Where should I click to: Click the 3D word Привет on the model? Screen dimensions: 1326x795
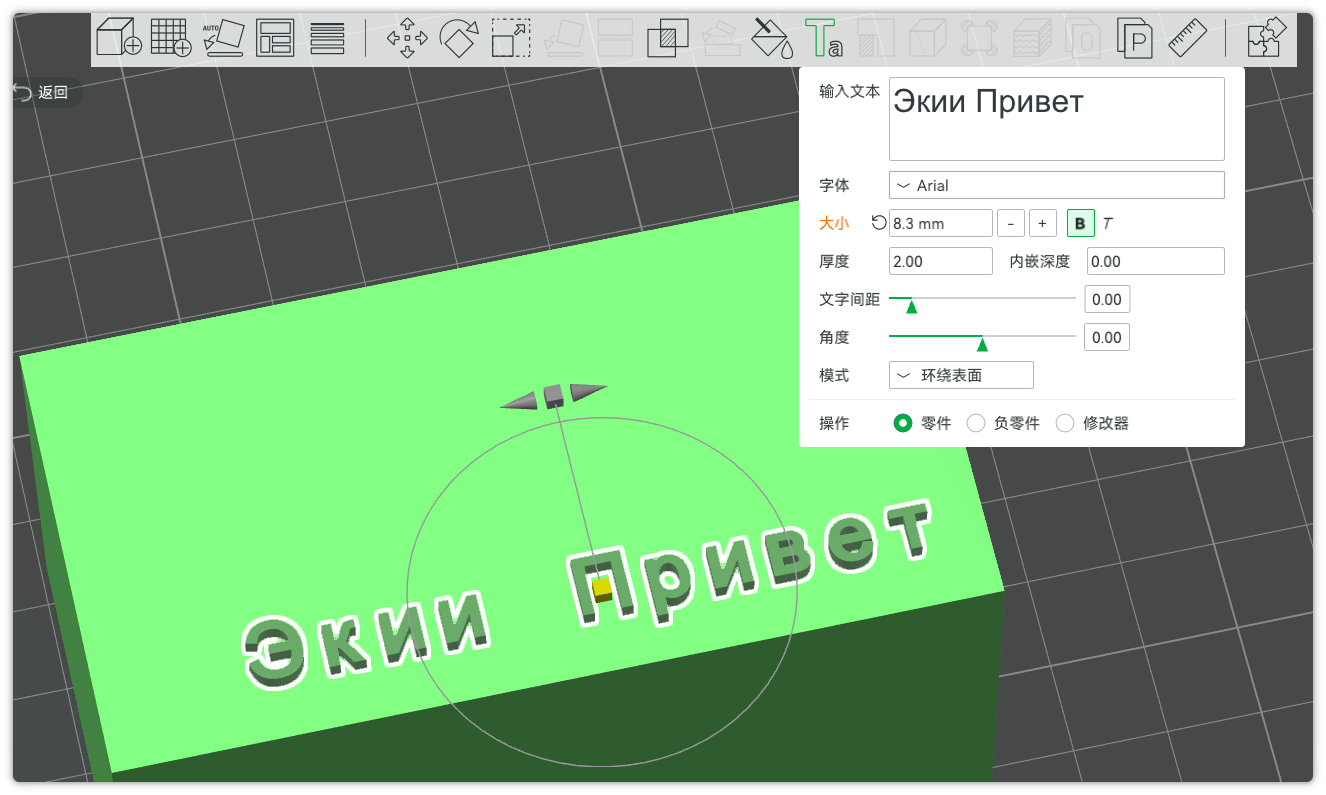(x=752, y=561)
